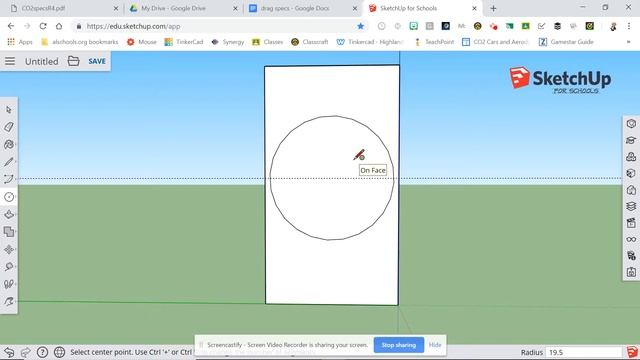Switch to the drag specs Google Docs tab
The height and width of the screenshot is (360, 640).
[303, 8]
